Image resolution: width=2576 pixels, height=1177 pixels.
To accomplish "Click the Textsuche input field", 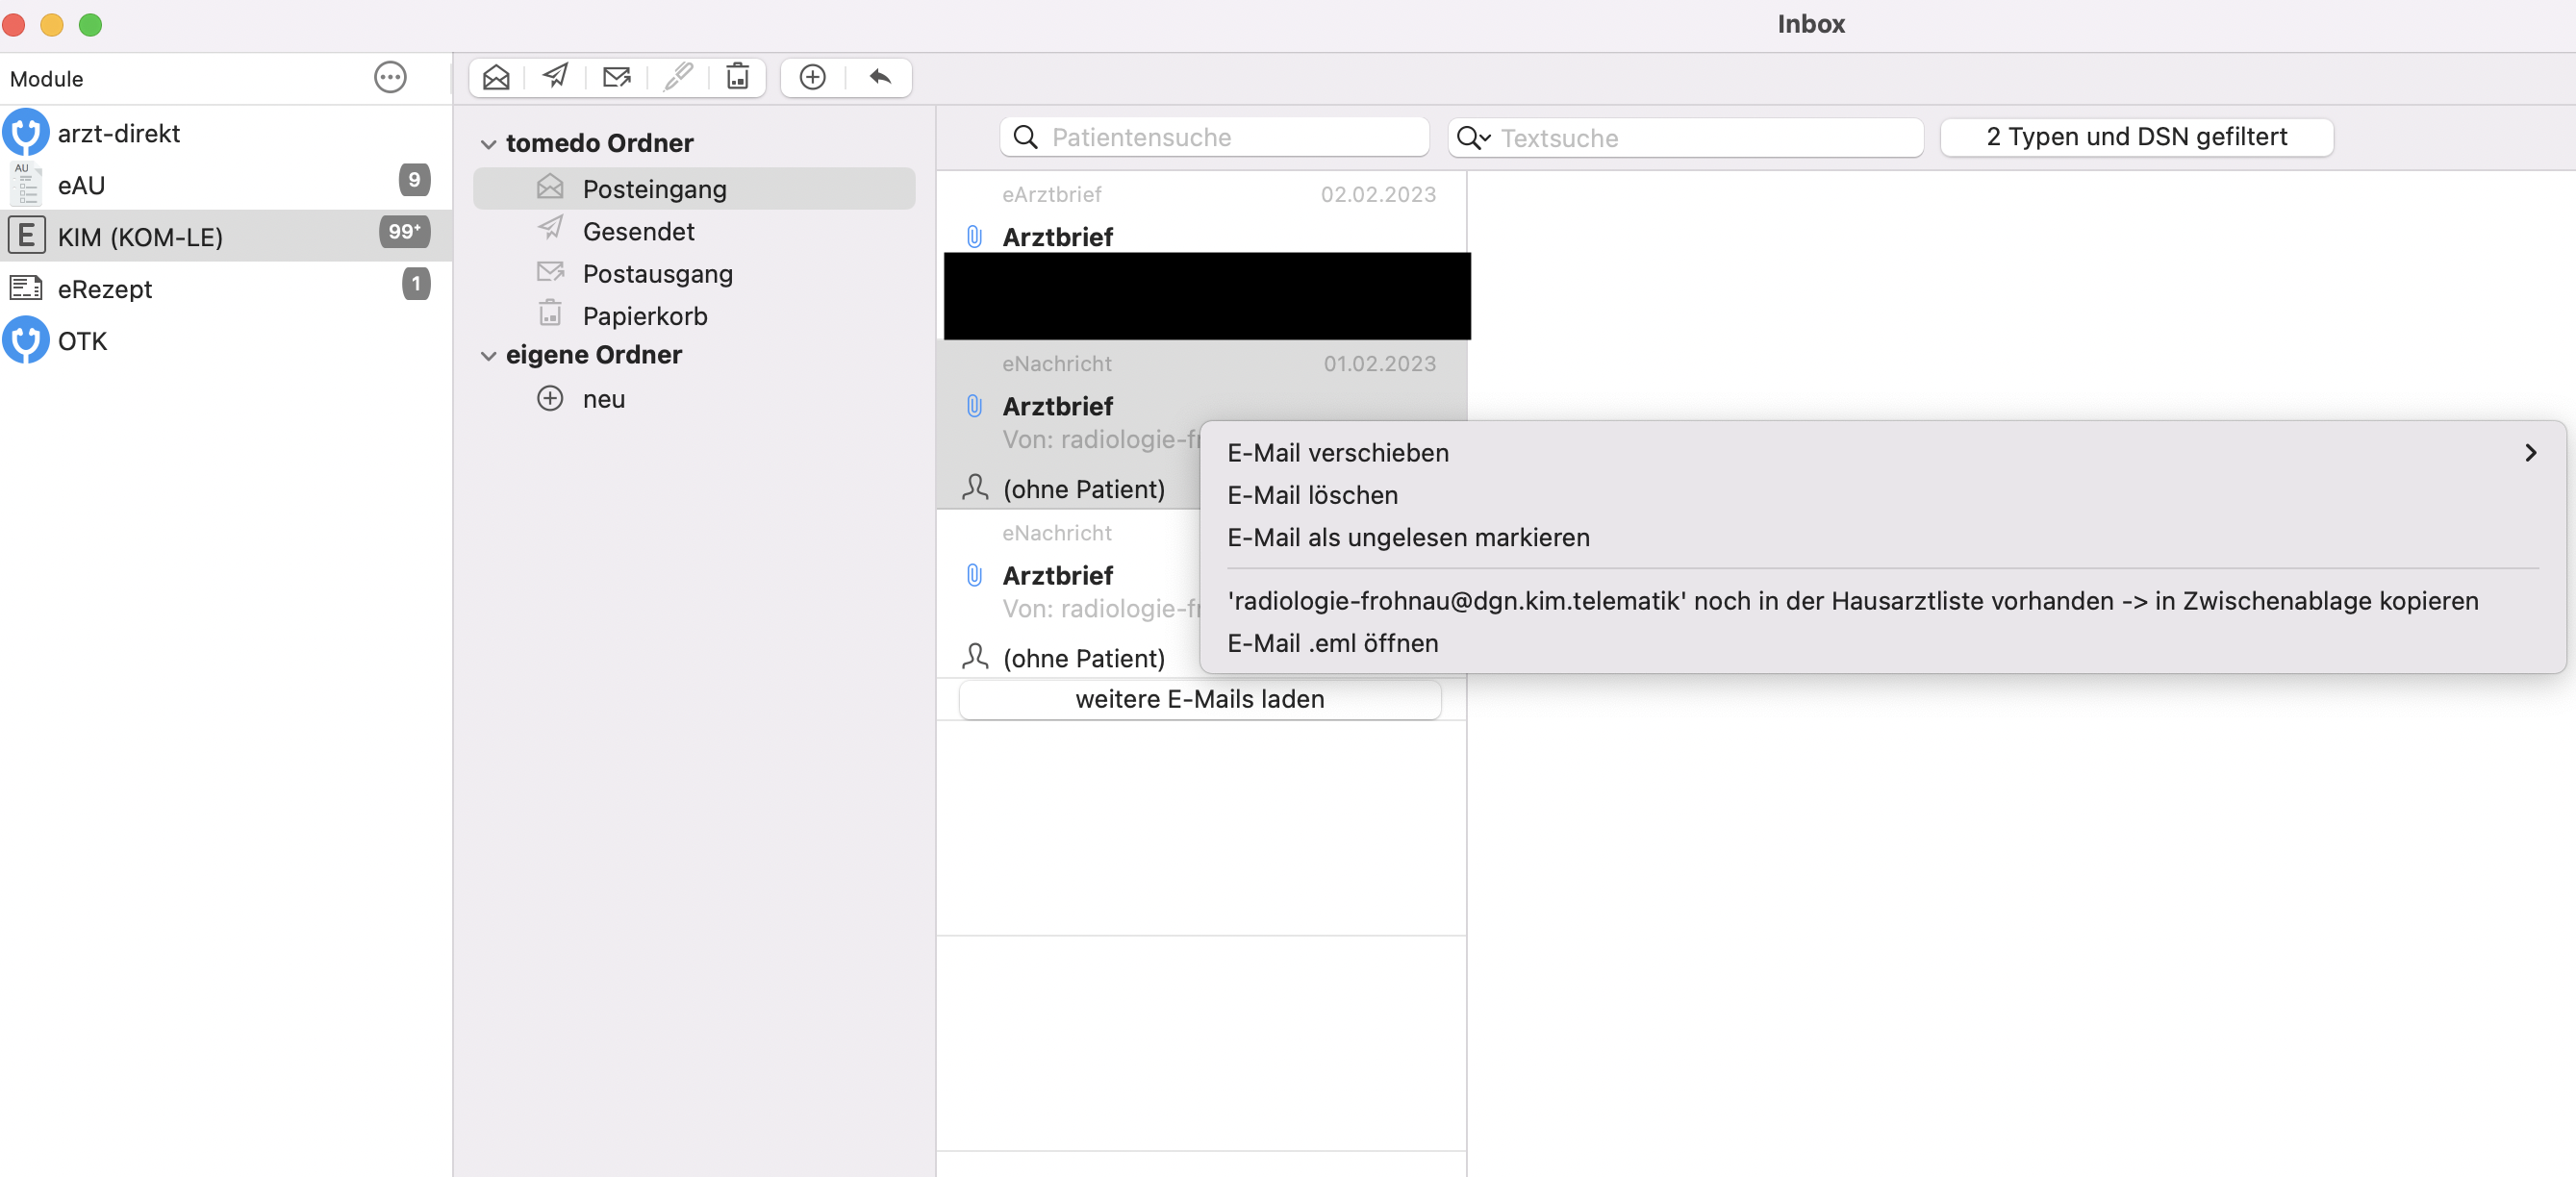I will [x=1685, y=138].
